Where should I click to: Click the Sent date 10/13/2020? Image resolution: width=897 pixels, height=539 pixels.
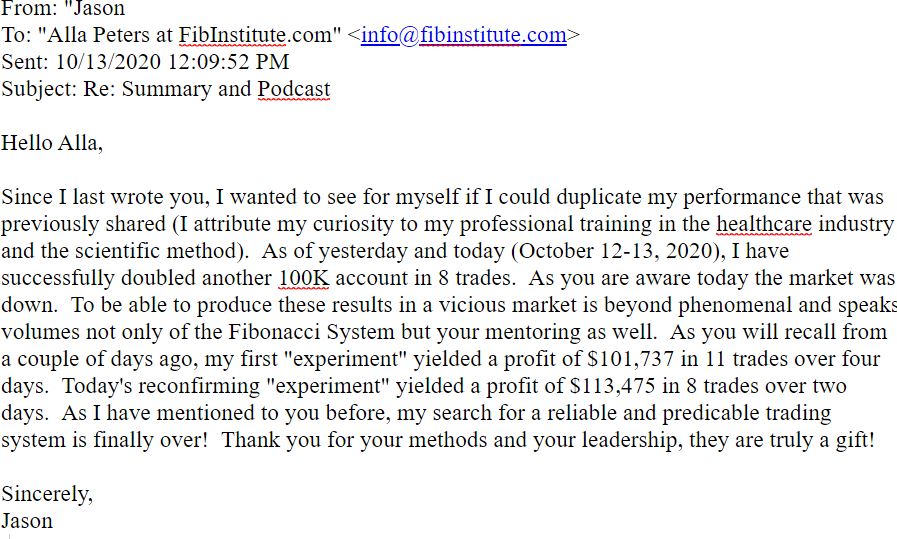[108, 62]
